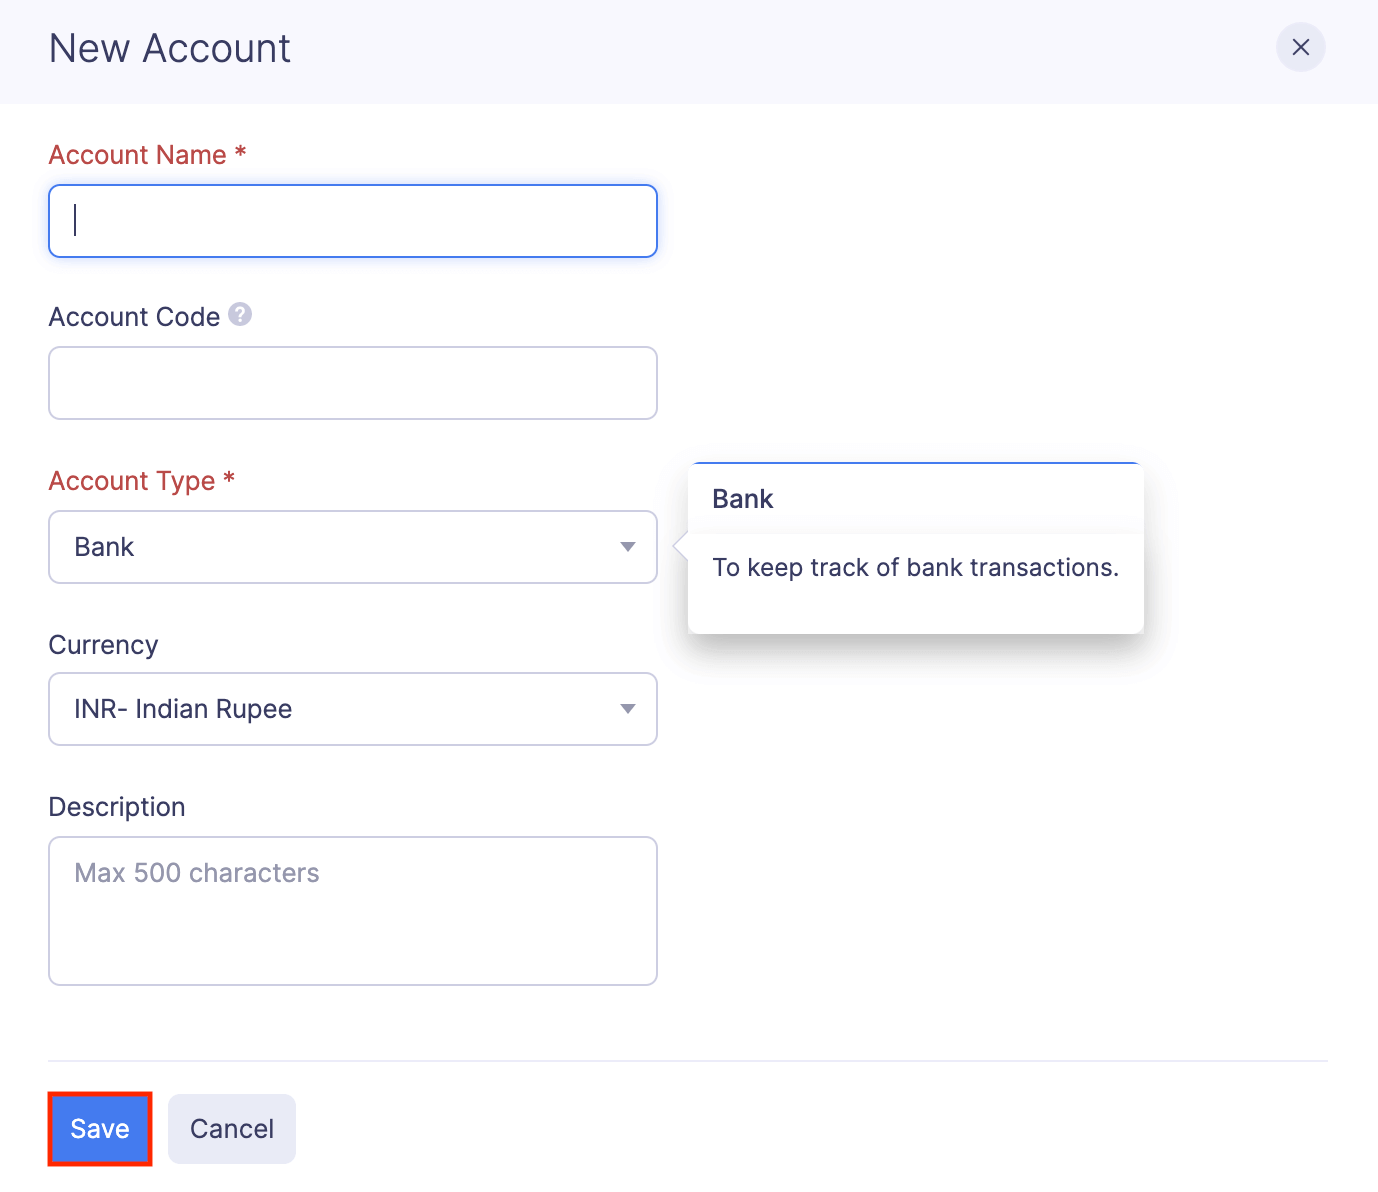Click the New Account dialog title
Viewport: 1378px width, 1192px height.
[x=169, y=47]
